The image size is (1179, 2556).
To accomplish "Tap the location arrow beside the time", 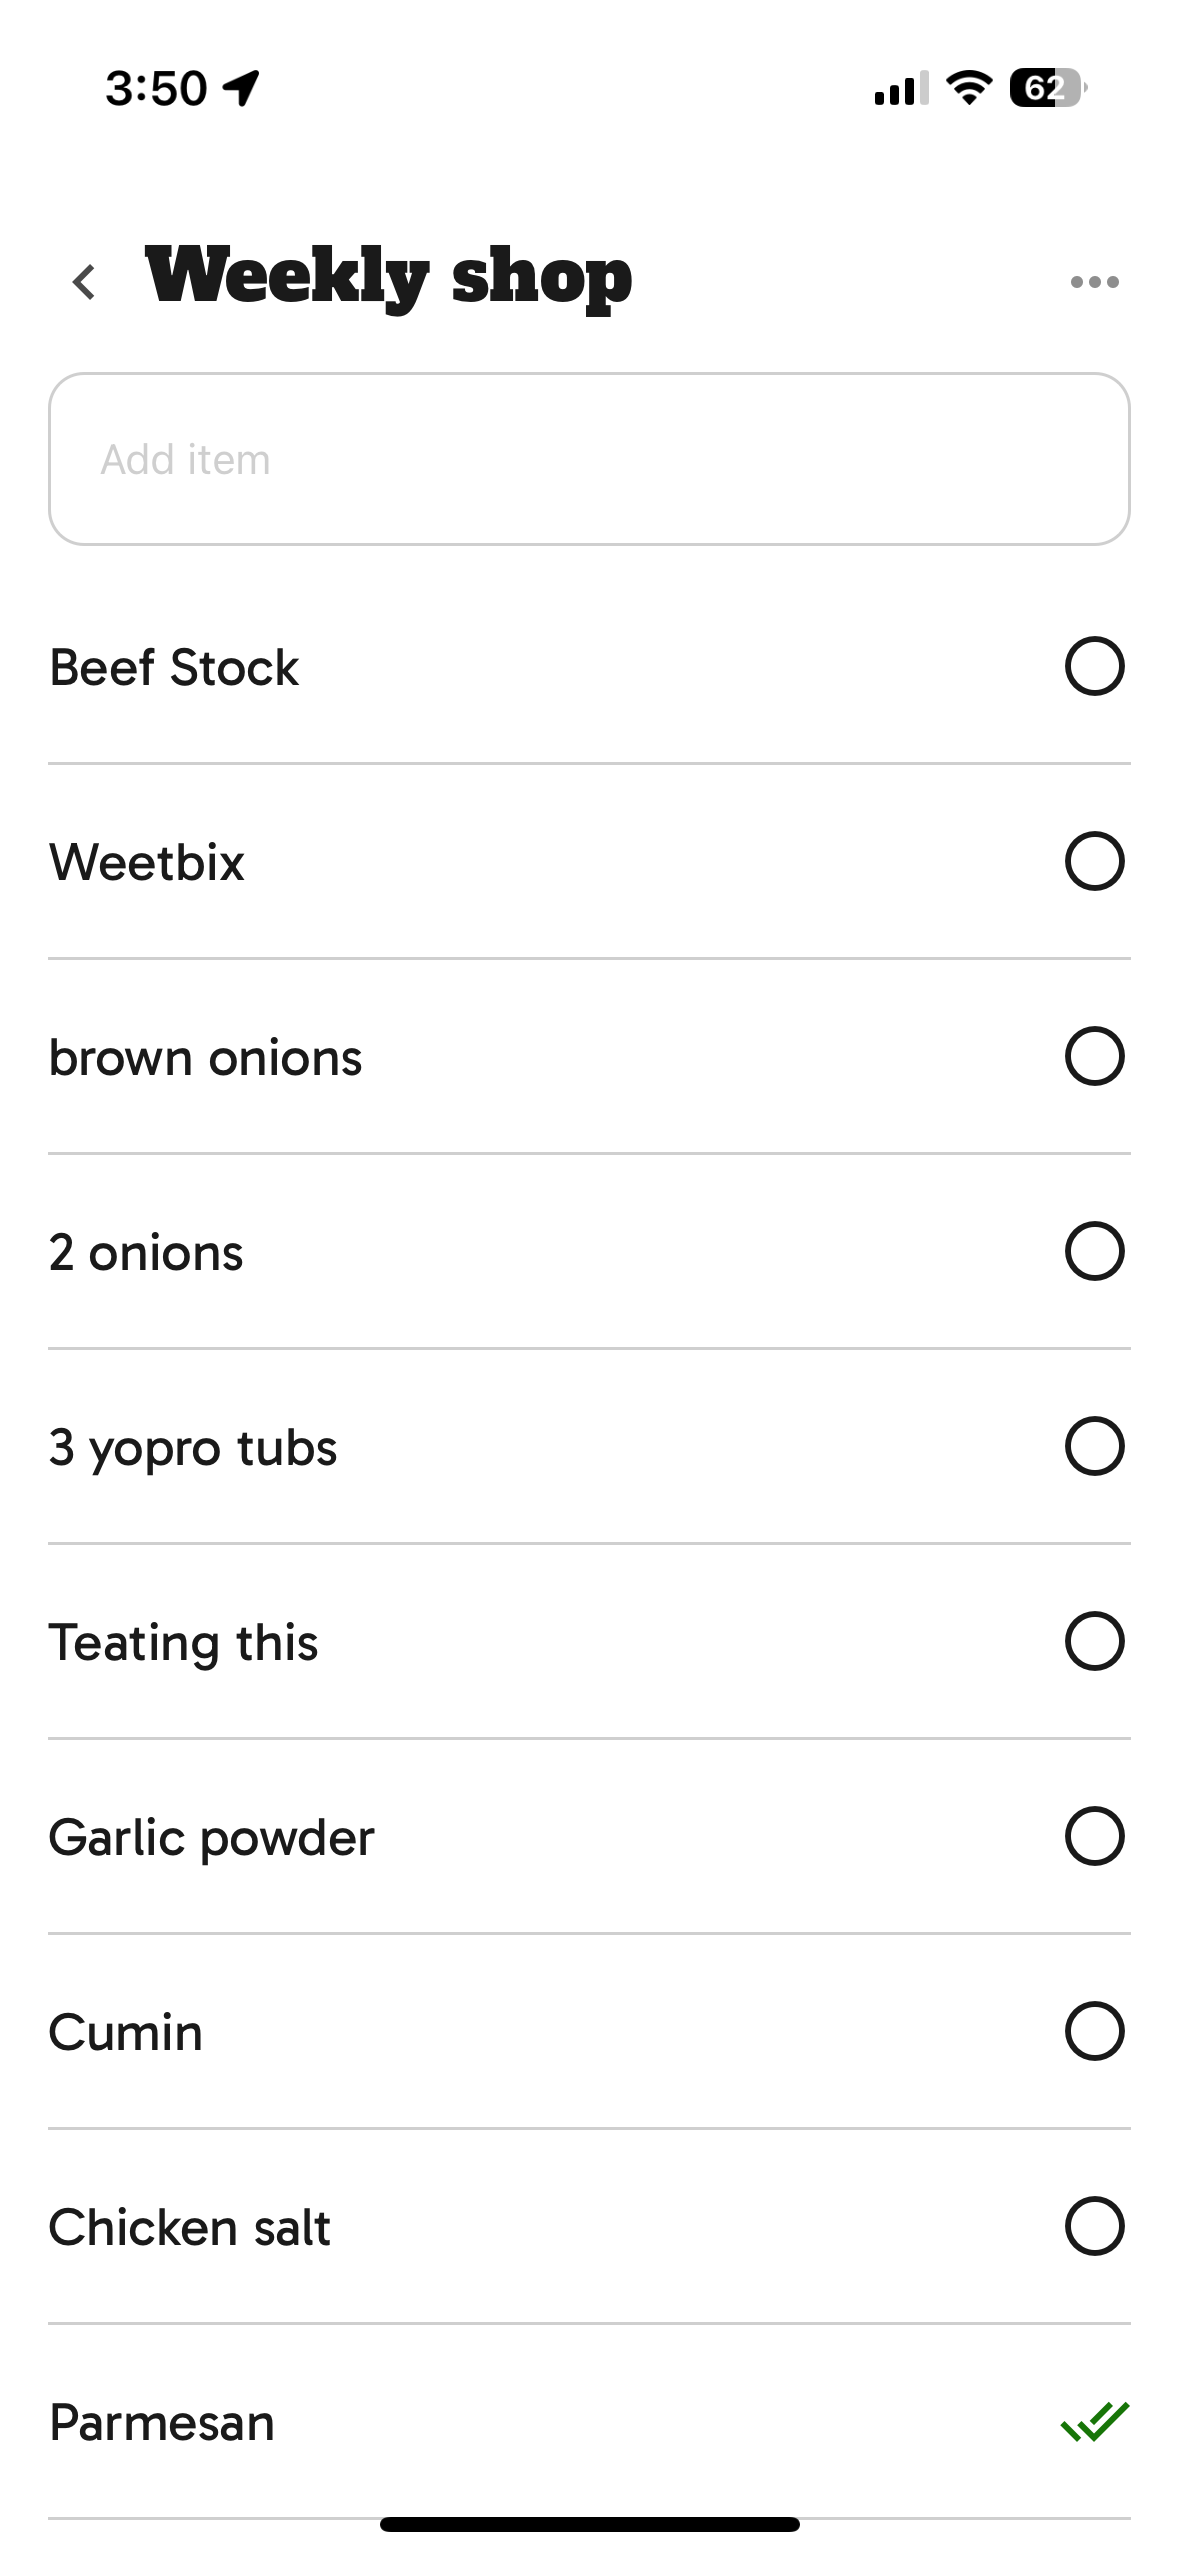I will pyautogui.click(x=241, y=88).
